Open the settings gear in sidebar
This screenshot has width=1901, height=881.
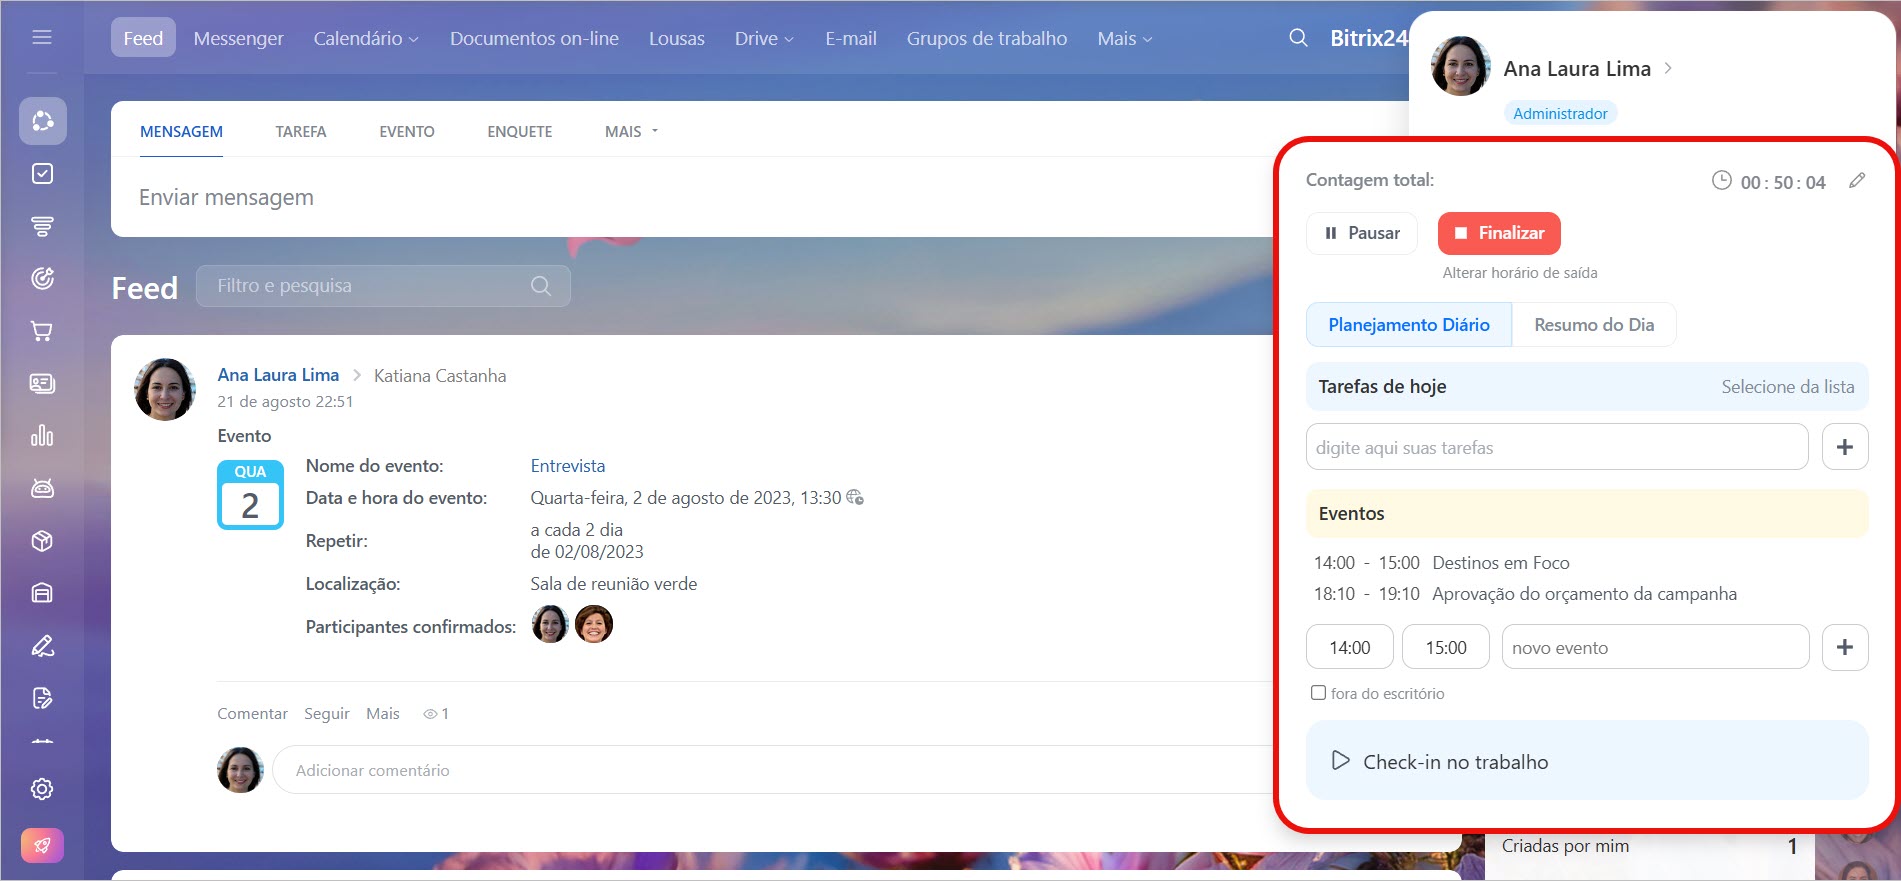click(42, 789)
